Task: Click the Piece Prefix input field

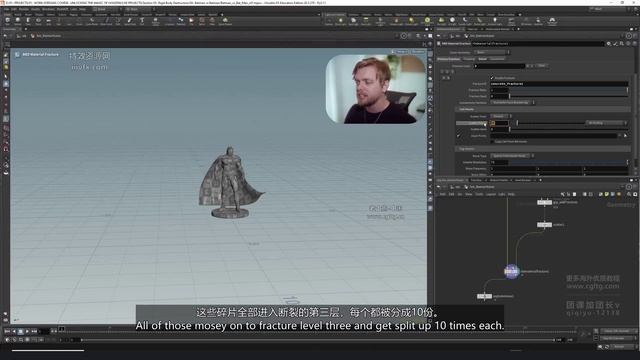Action: pos(559,84)
